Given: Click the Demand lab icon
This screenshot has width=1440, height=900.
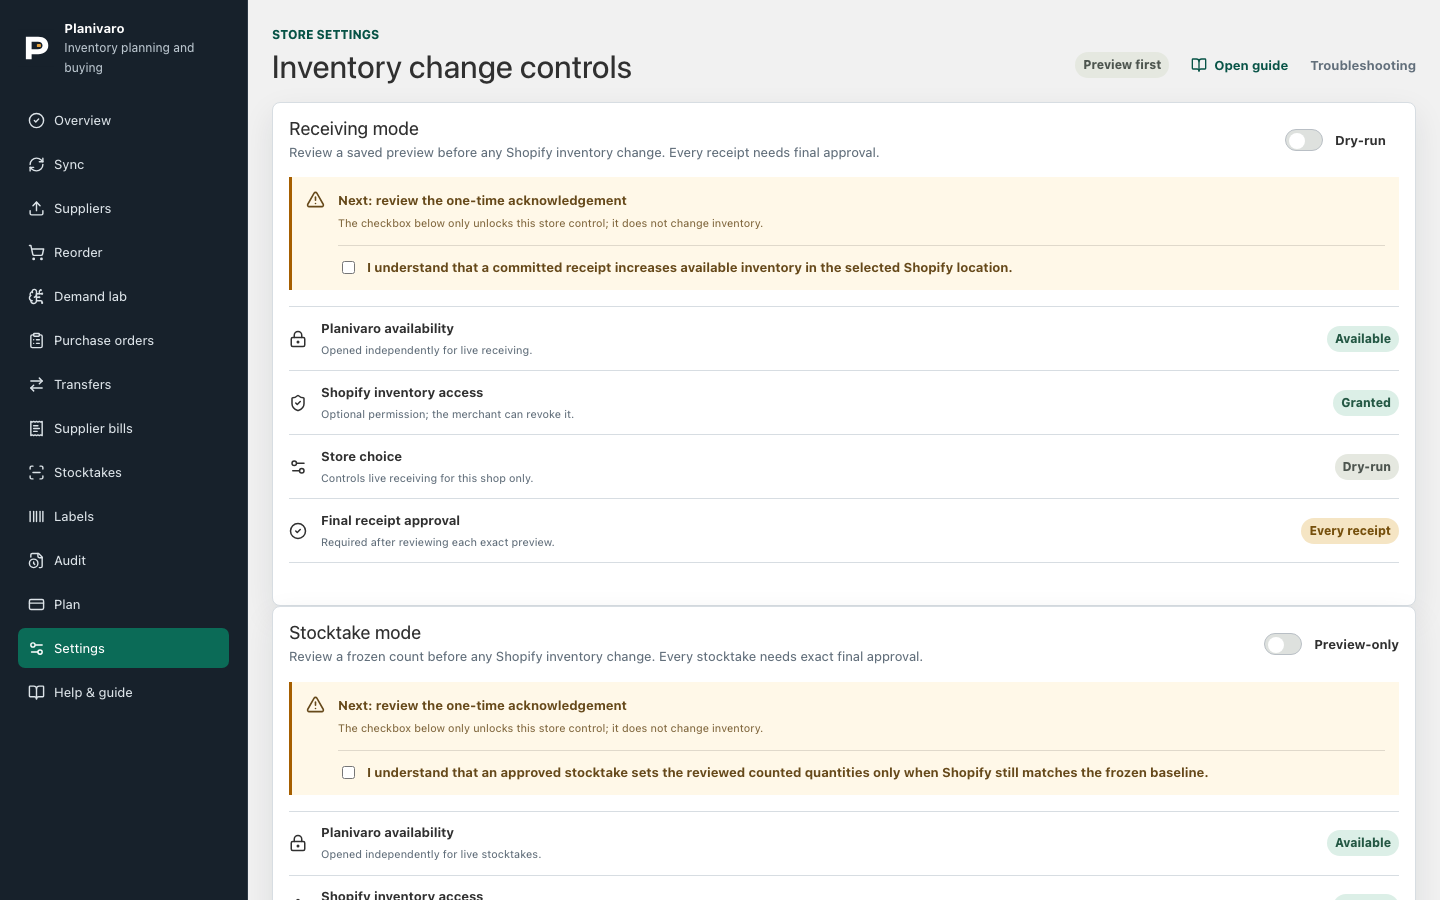Looking at the screenshot, I should [x=36, y=297].
